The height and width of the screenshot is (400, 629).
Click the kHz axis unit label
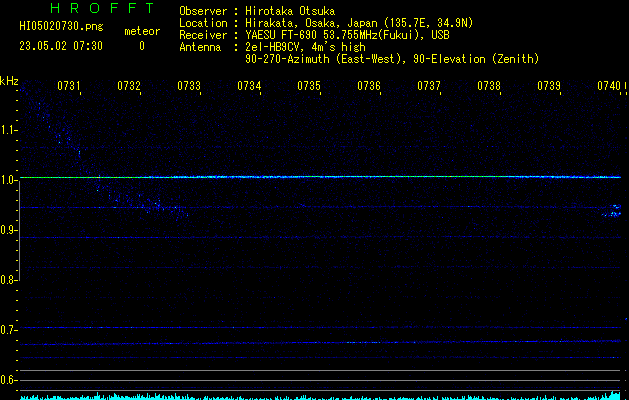(9, 81)
